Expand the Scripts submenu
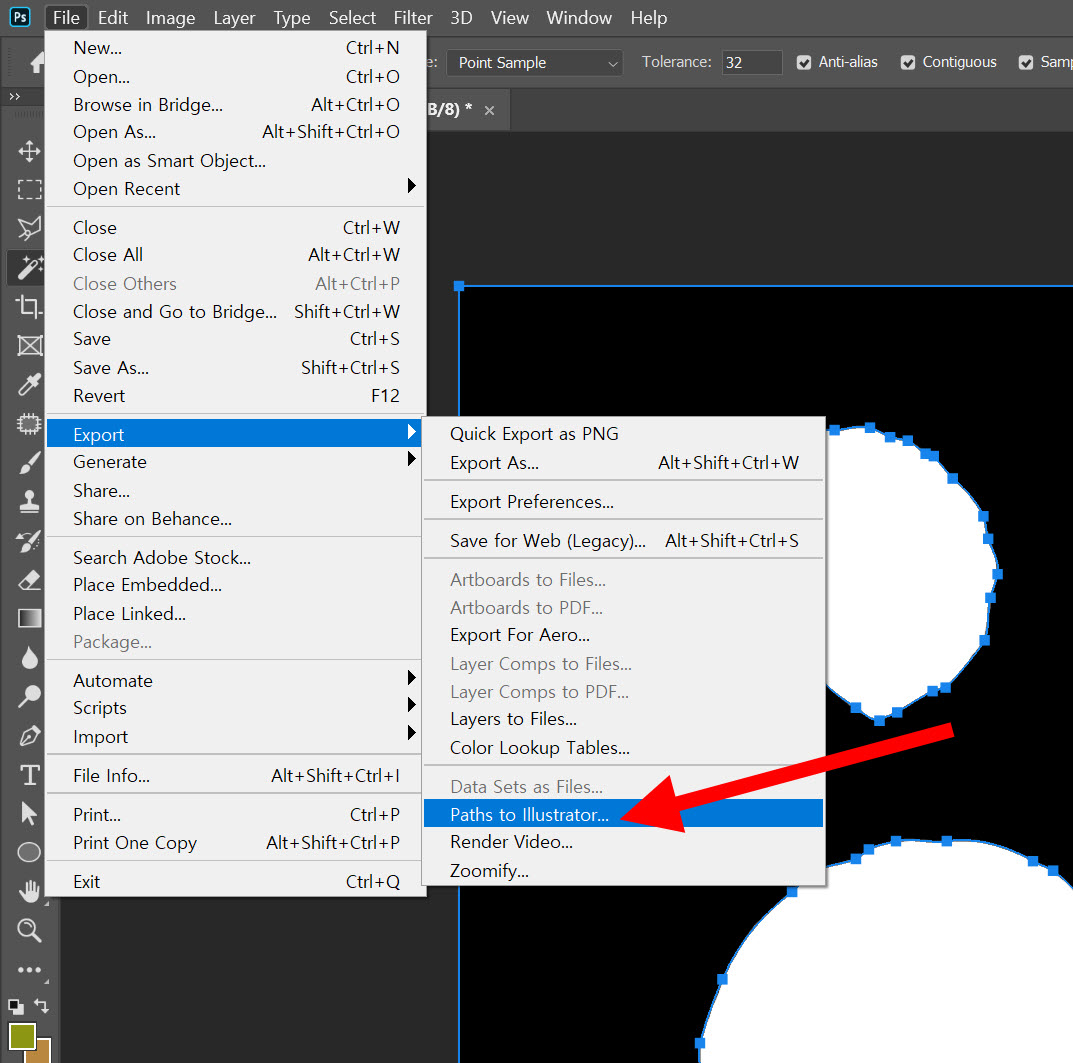The width and height of the screenshot is (1073, 1063). [x=236, y=708]
